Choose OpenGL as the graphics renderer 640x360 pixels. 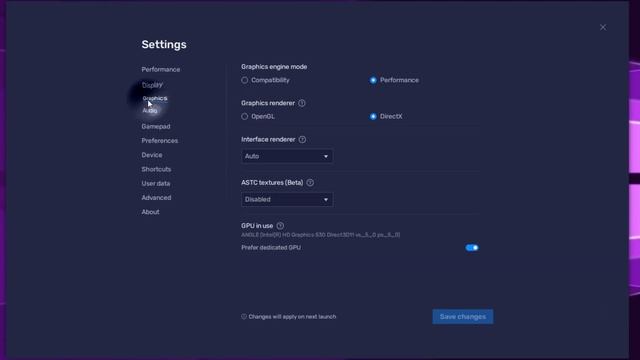pyautogui.click(x=258, y=117)
